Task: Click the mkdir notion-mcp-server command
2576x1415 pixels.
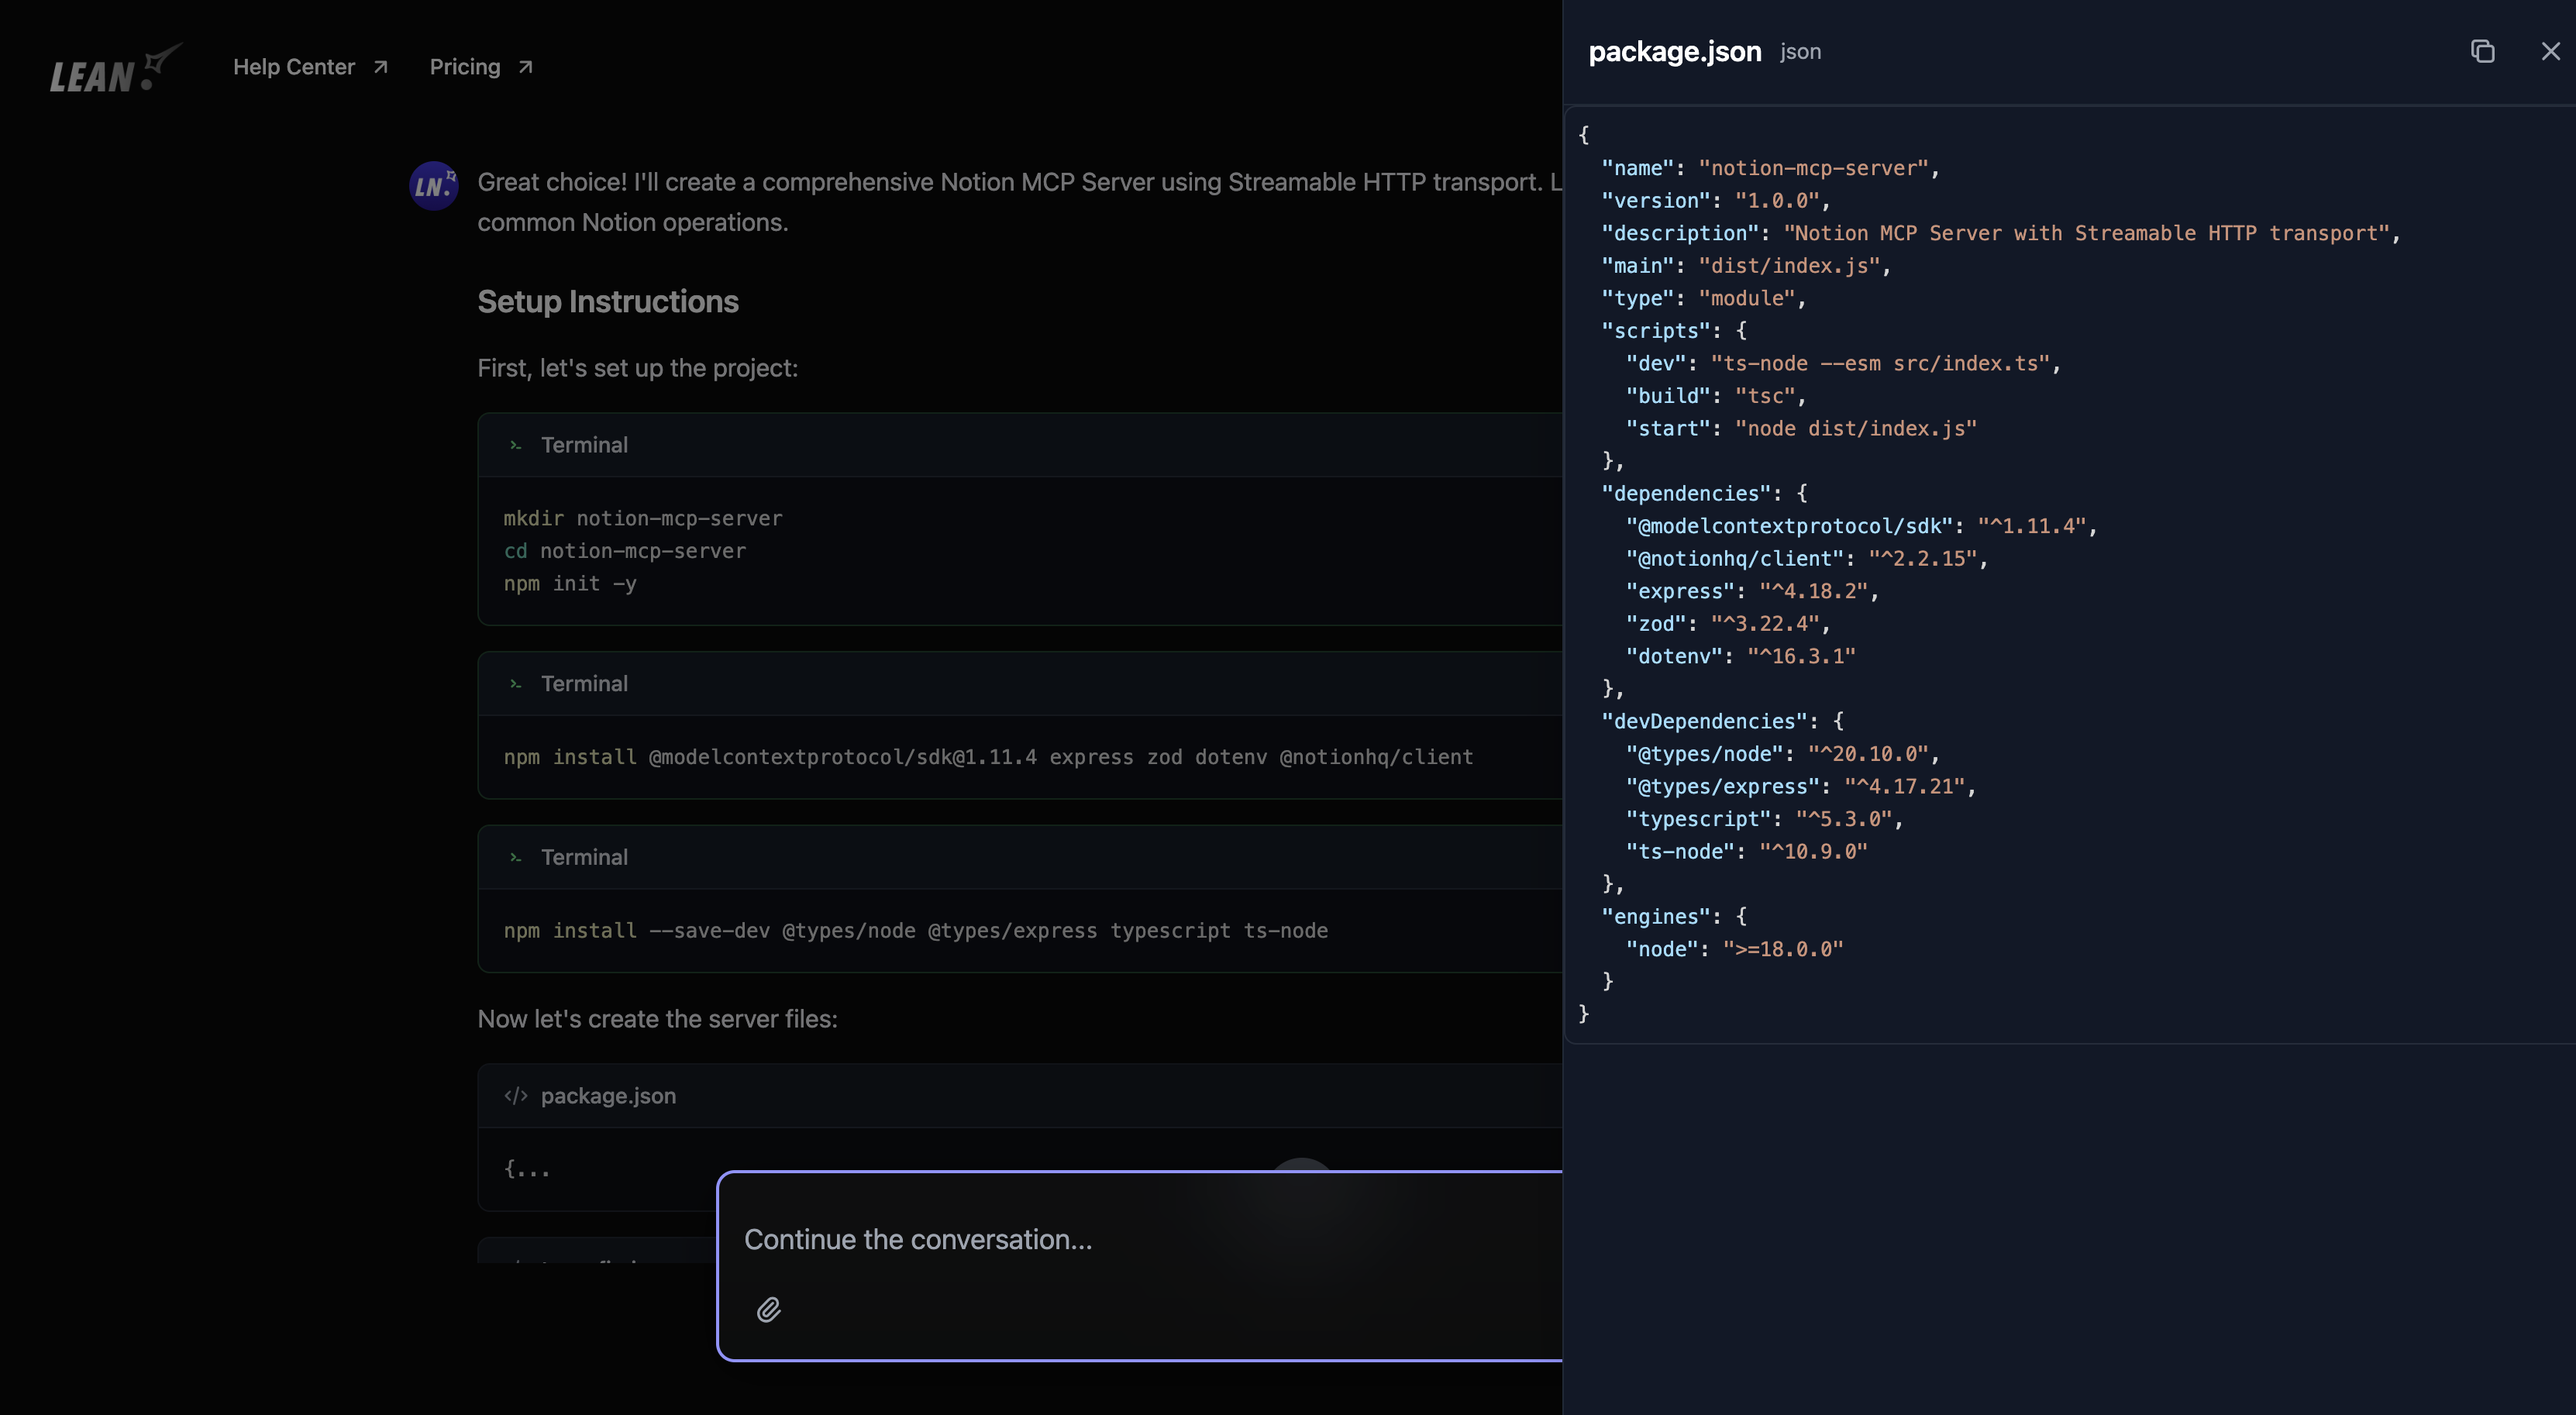Action: pos(643,518)
